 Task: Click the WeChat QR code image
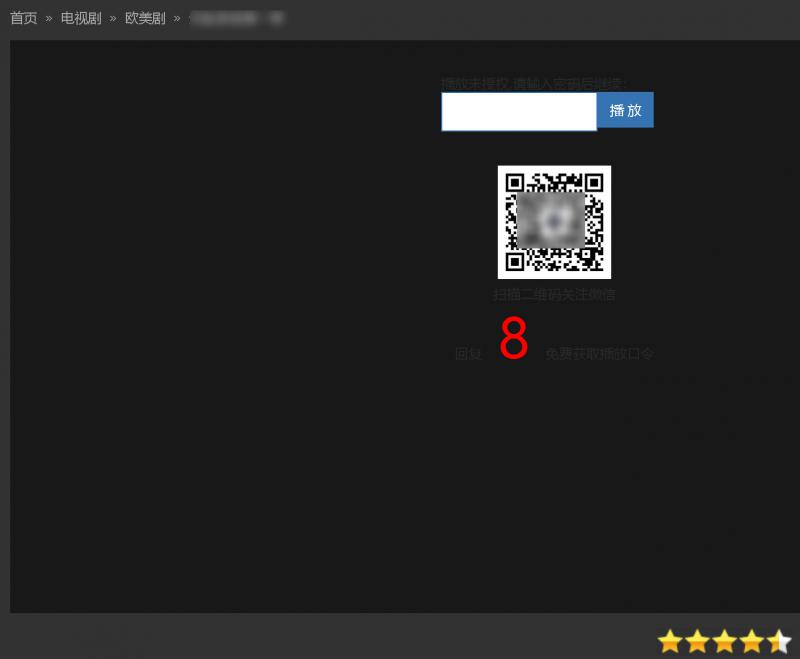coord(555,222)
